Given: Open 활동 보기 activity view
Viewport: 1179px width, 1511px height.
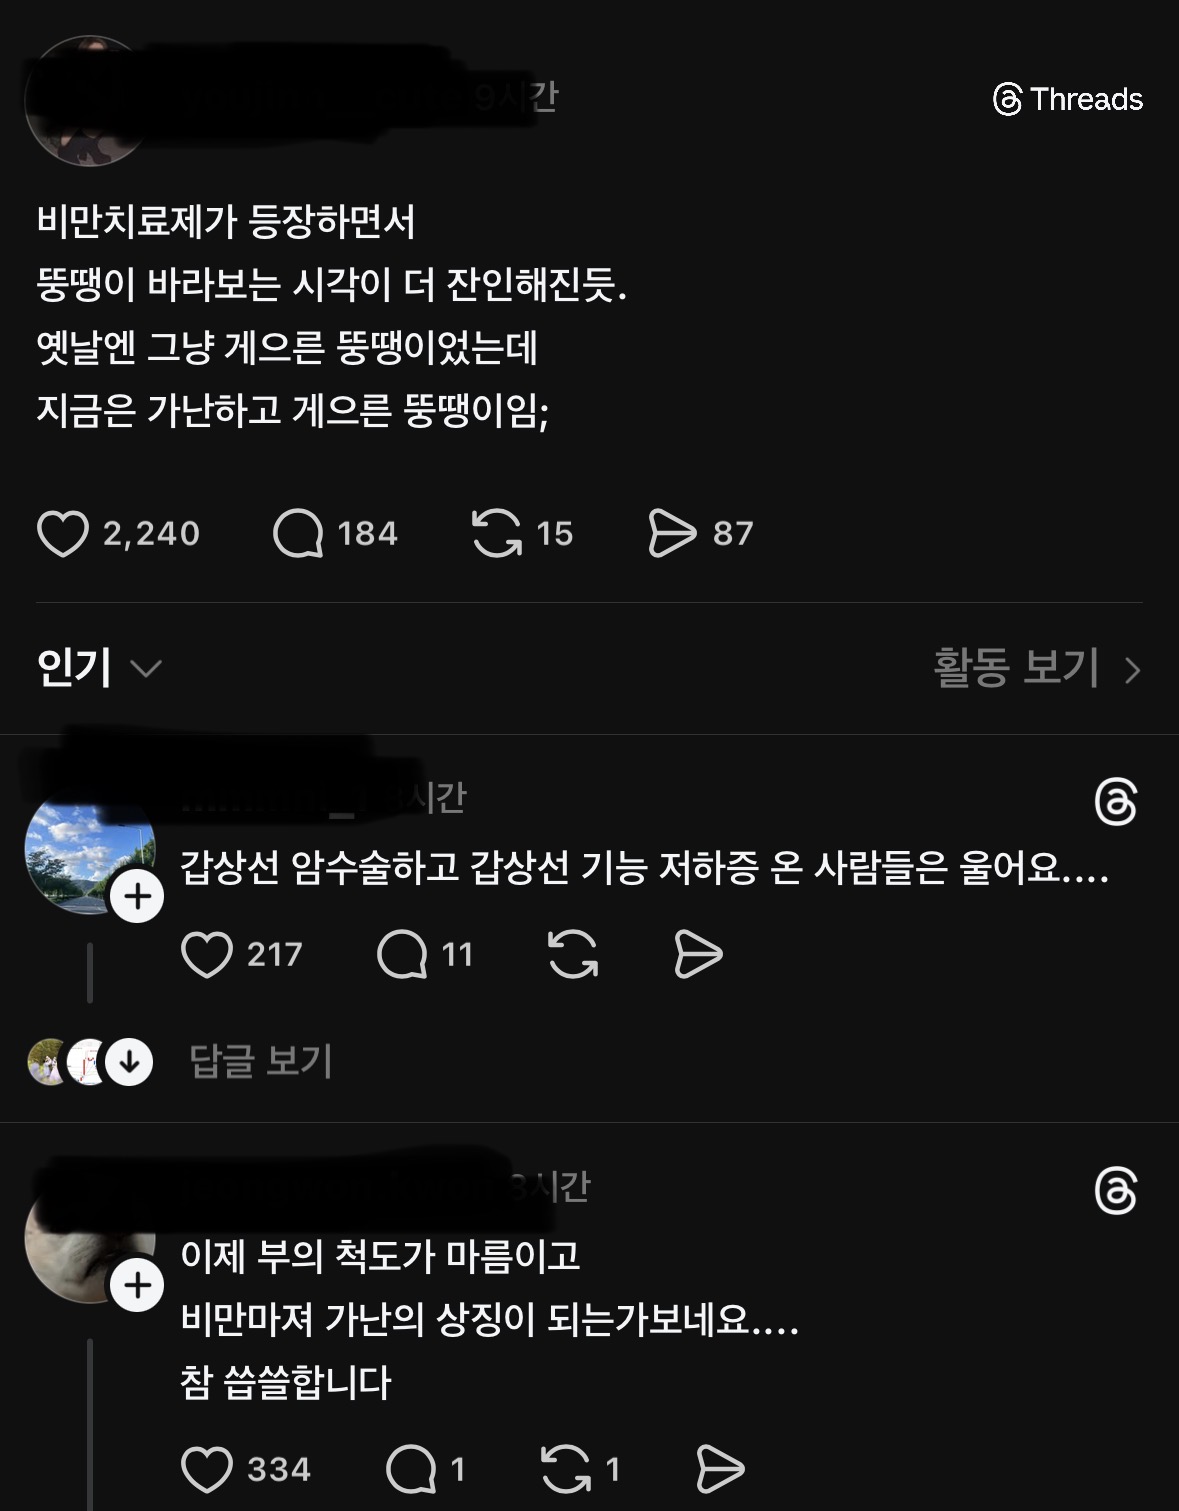Looking at the screenshot, I should click(x=1037, y=668).
